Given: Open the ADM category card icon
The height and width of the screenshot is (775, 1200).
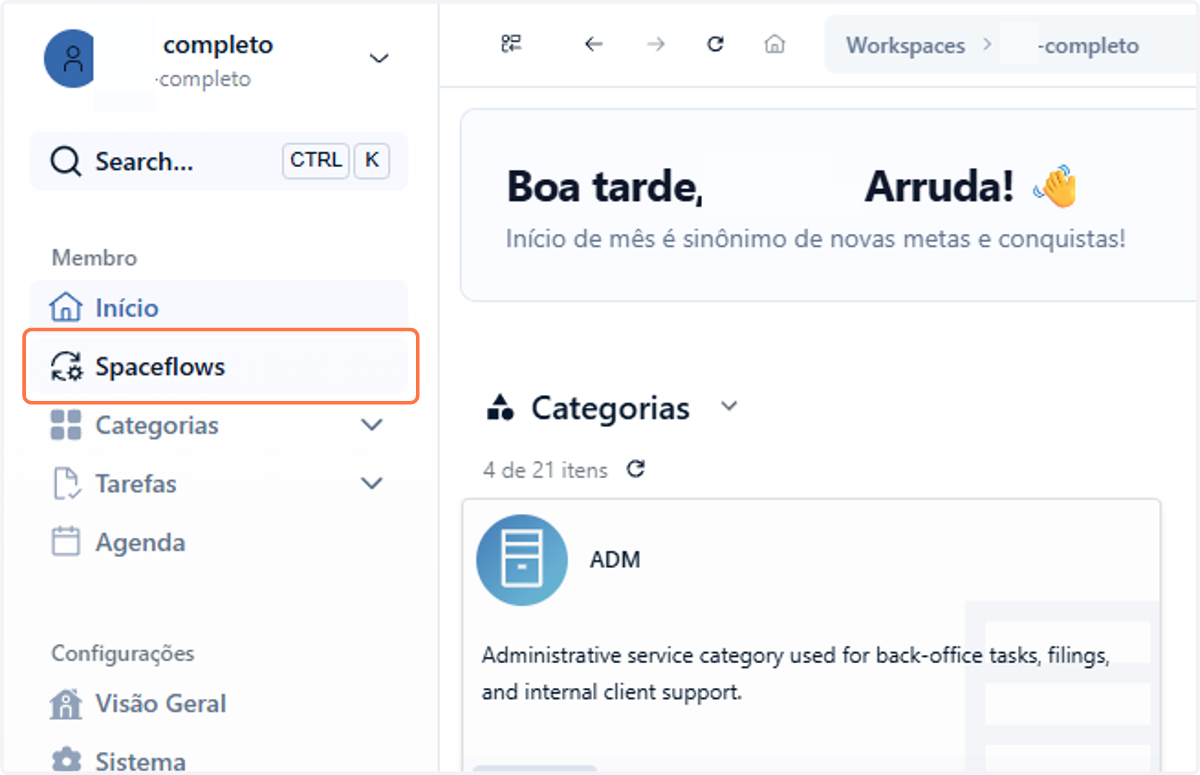Looking at the screenshot, I should click(x=521, y=560).
